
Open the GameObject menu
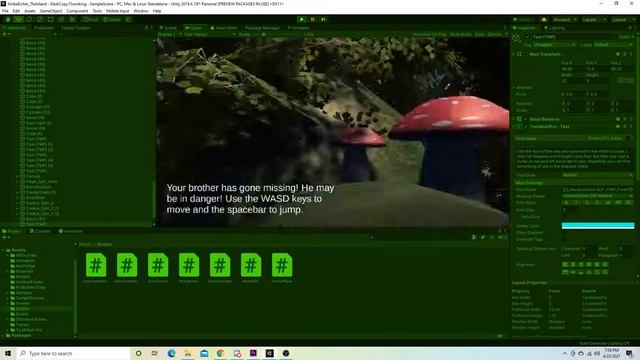point(51,11)
